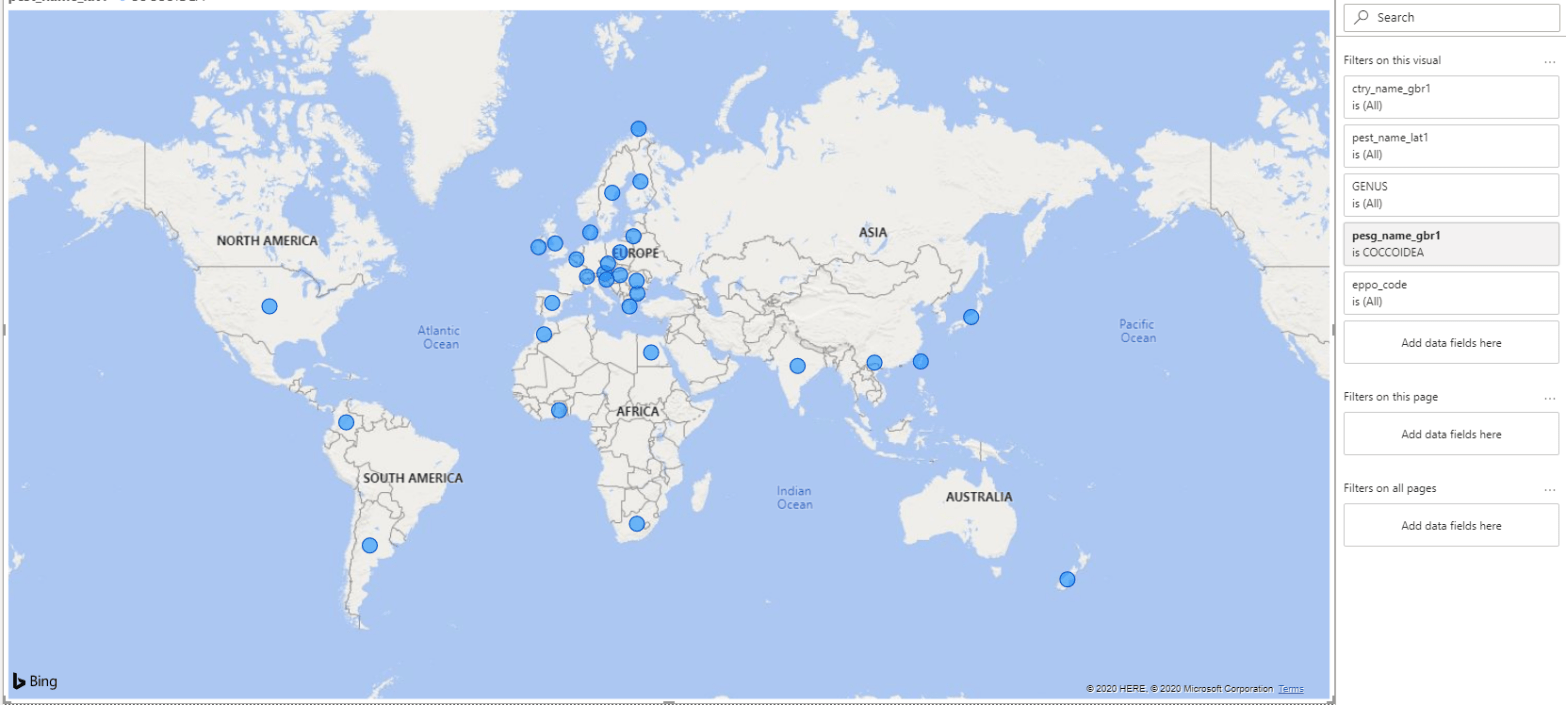
Task: Click the Bing logo on the map
Action: (35, 682)
